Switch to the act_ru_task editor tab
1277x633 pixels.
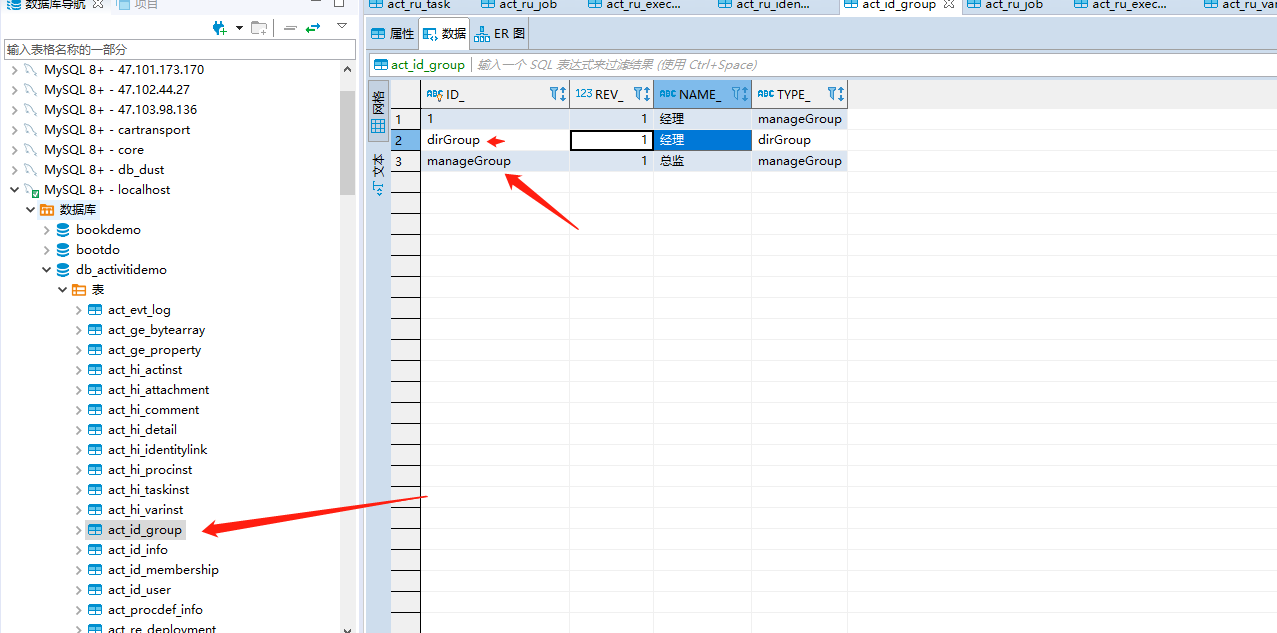coord(410,5)
